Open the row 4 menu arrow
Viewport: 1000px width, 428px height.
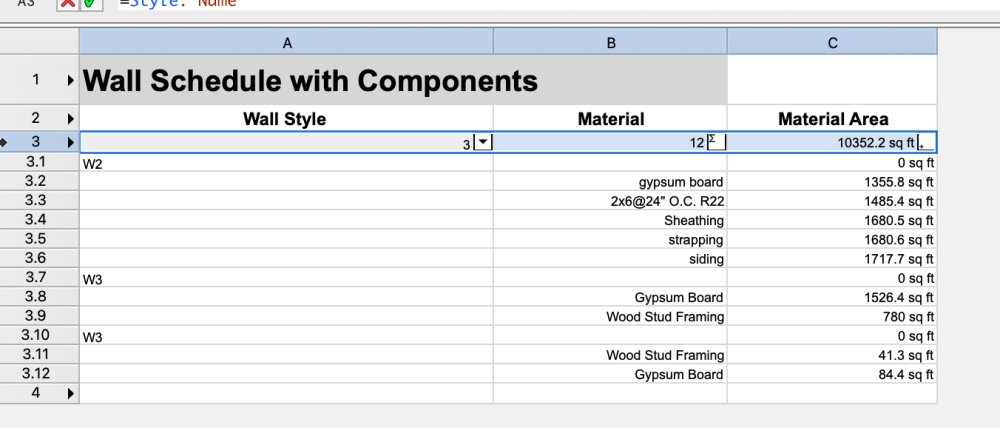(69, 393)
